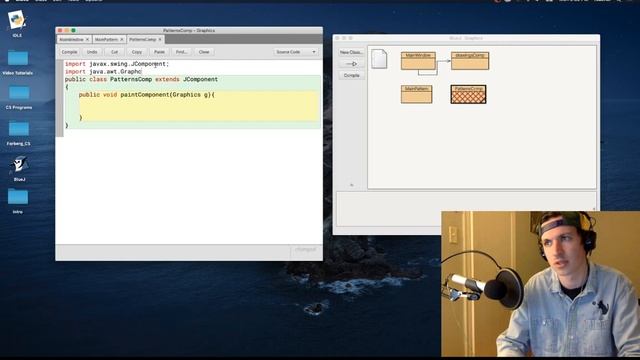Click the code line 'import javax.swing.JComponent;'

tap(117, 64)
